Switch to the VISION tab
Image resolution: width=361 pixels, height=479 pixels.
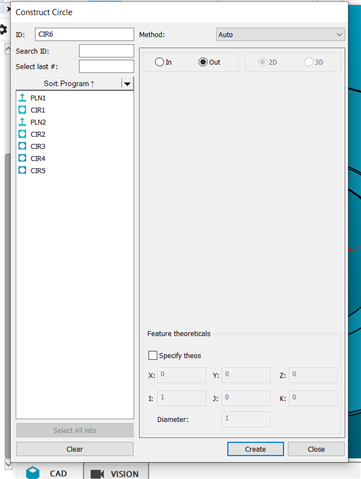pyautogui.click(x=116, y=473)
